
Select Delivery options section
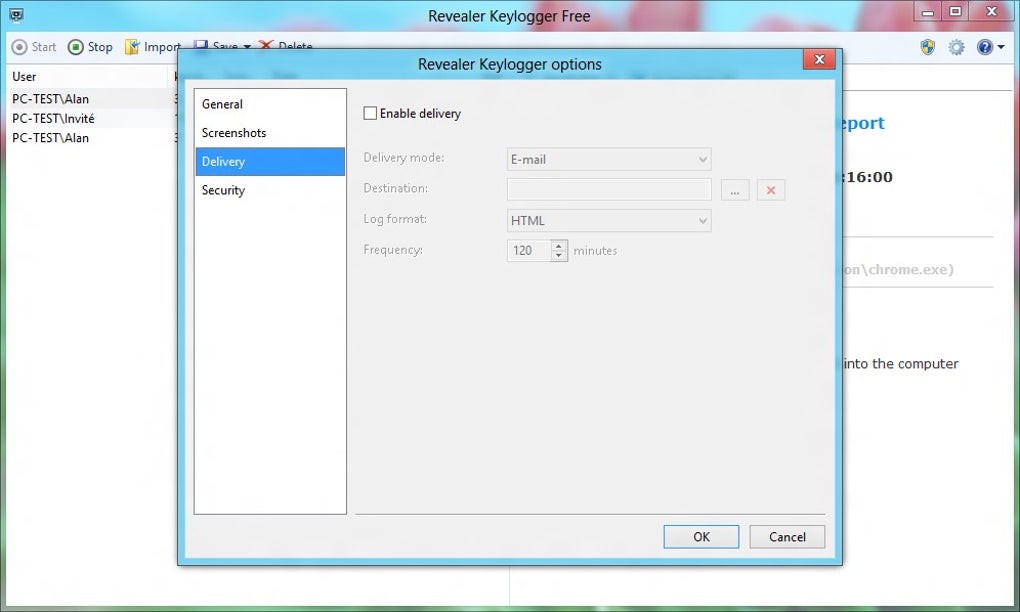270,161
